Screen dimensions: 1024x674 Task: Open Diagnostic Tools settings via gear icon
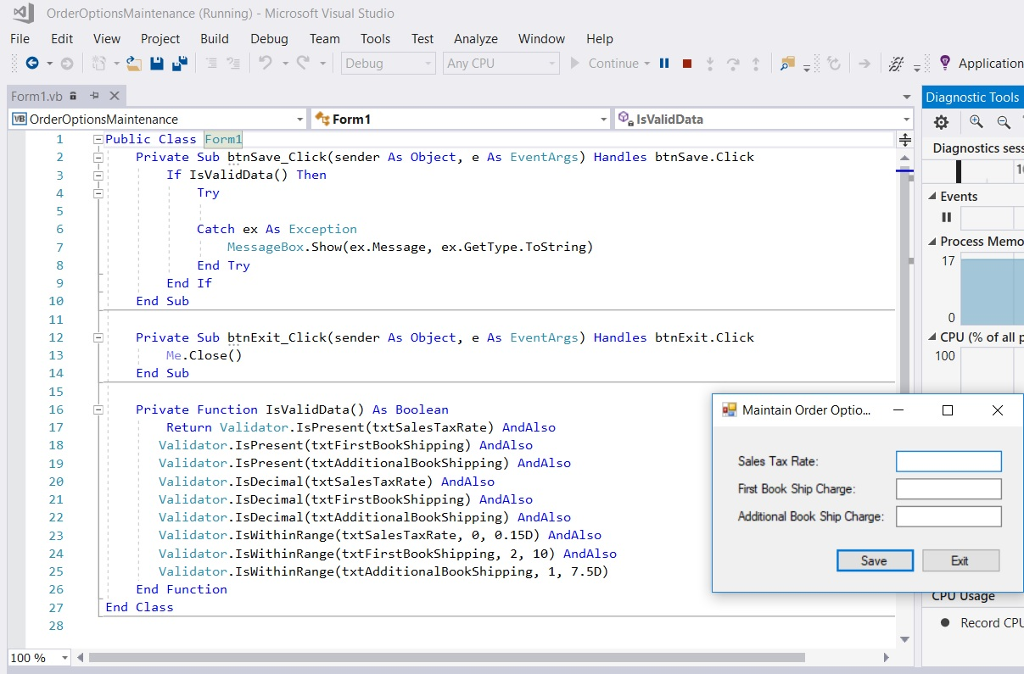click(940, 122)
